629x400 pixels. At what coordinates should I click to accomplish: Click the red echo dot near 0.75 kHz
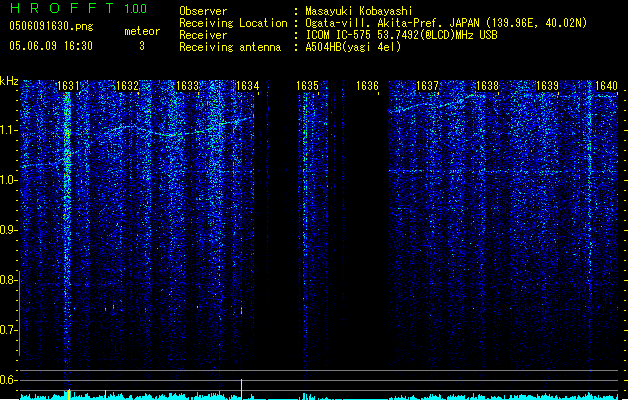pyautogui.click(x=241, y=311)
